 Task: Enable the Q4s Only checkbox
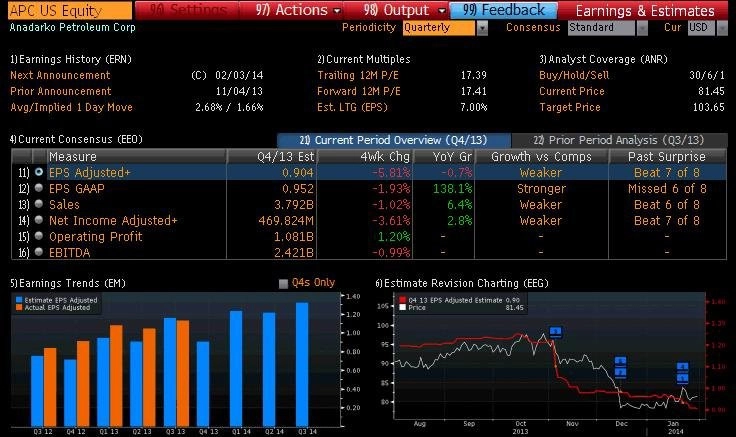pyautogui.click(x=283, y=283)
